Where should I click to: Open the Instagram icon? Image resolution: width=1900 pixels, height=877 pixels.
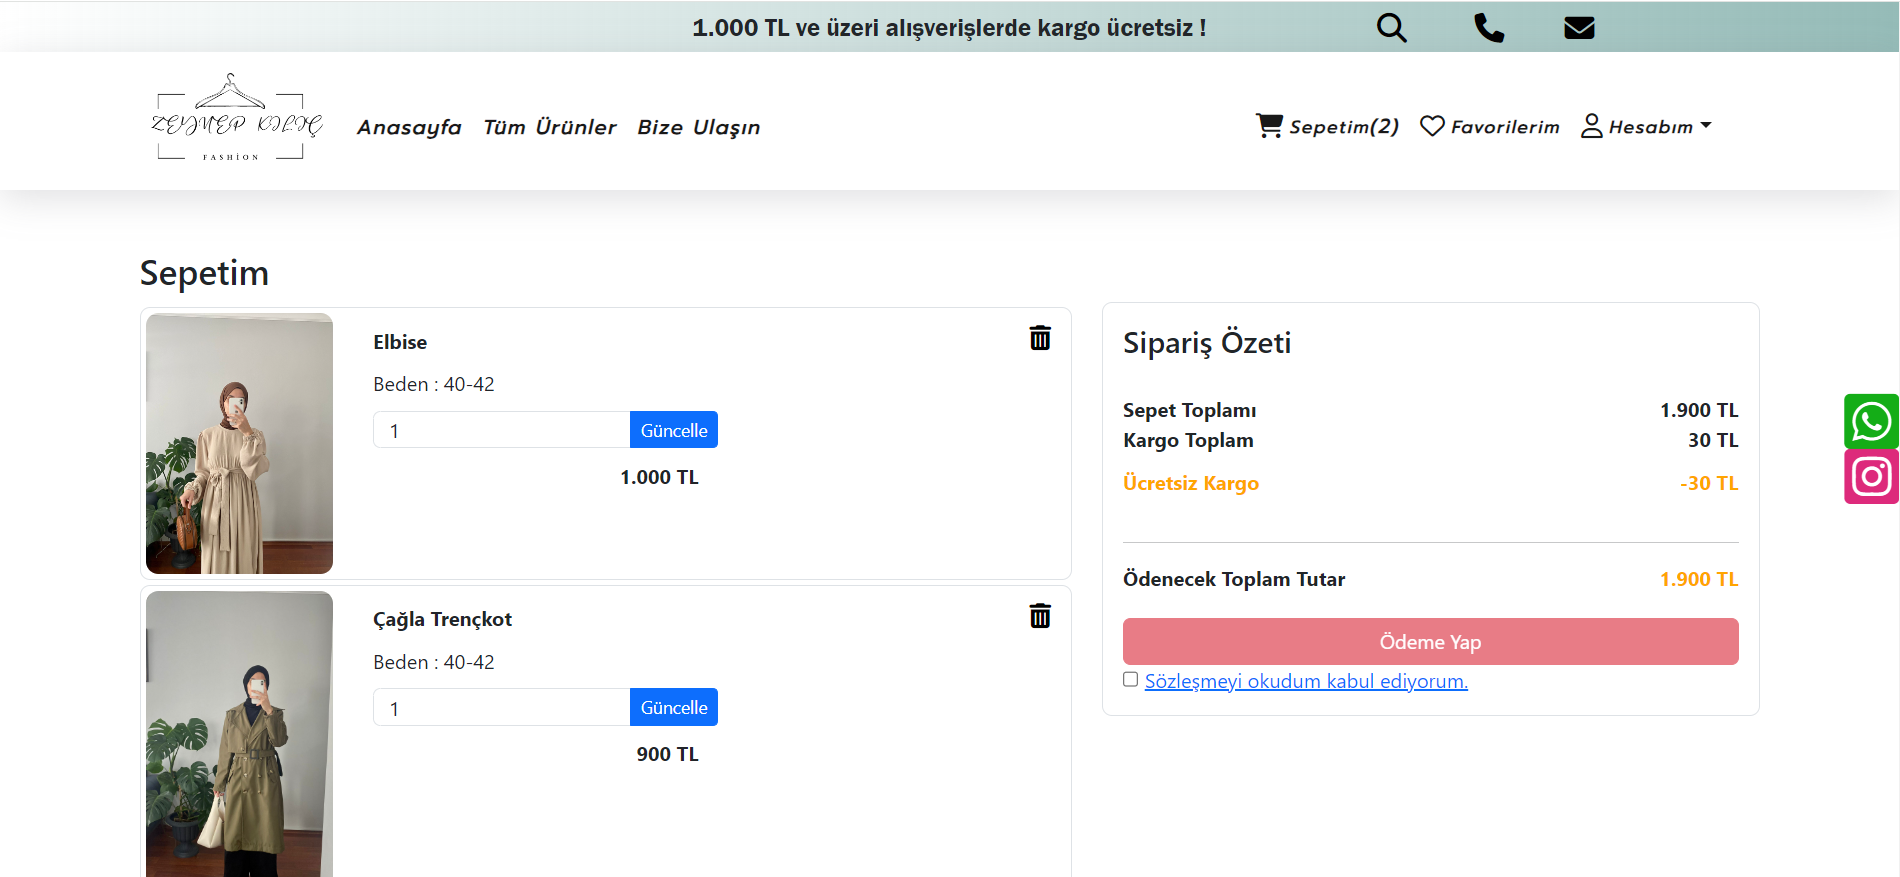(x=1871, y=477)
